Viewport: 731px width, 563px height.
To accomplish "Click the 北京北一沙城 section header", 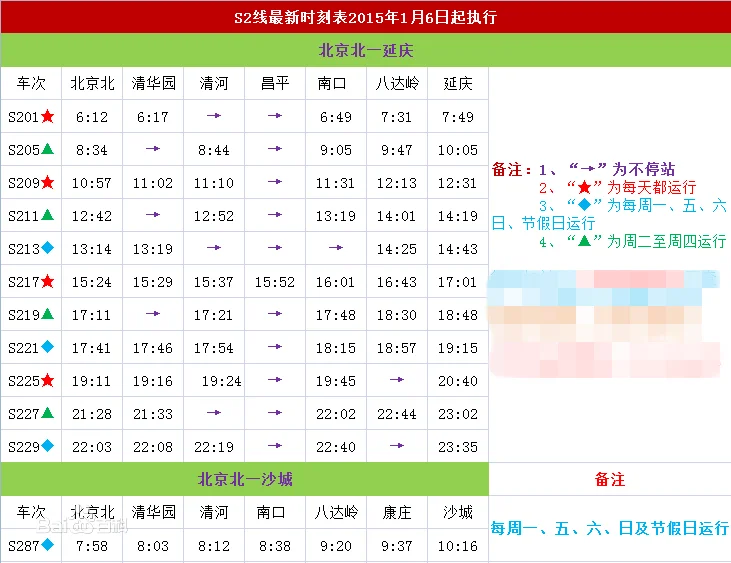I will [x=245, y=479].
